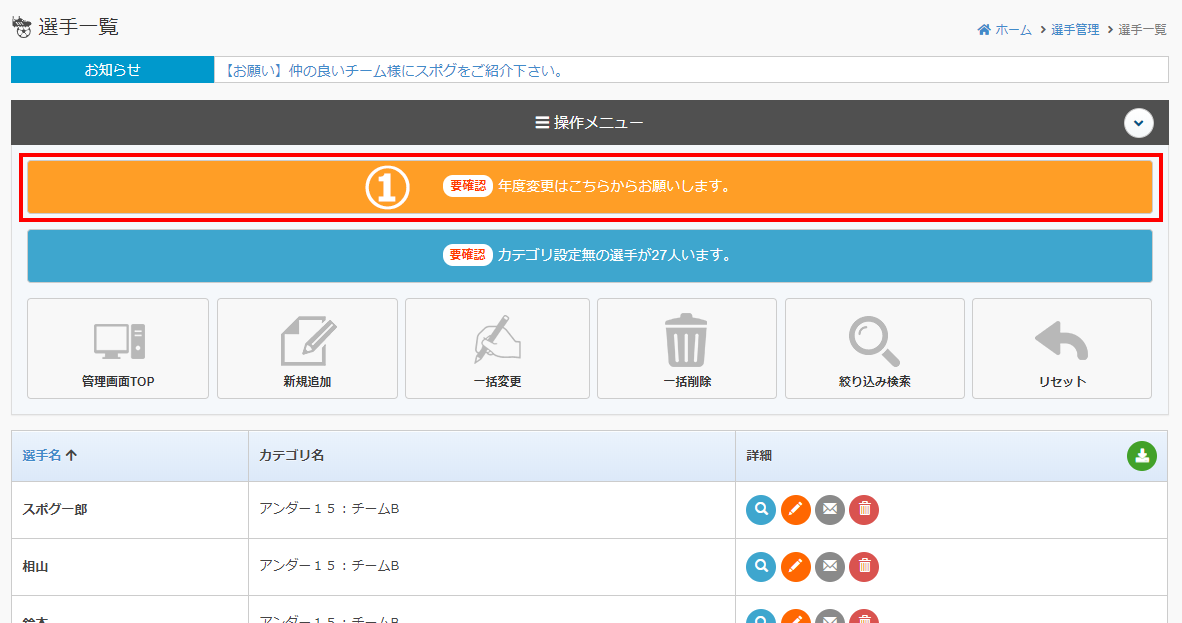1182x623 pixels.
Task: Send mail to 相山 via envelope icon
Action: click(x=830, y=567)
